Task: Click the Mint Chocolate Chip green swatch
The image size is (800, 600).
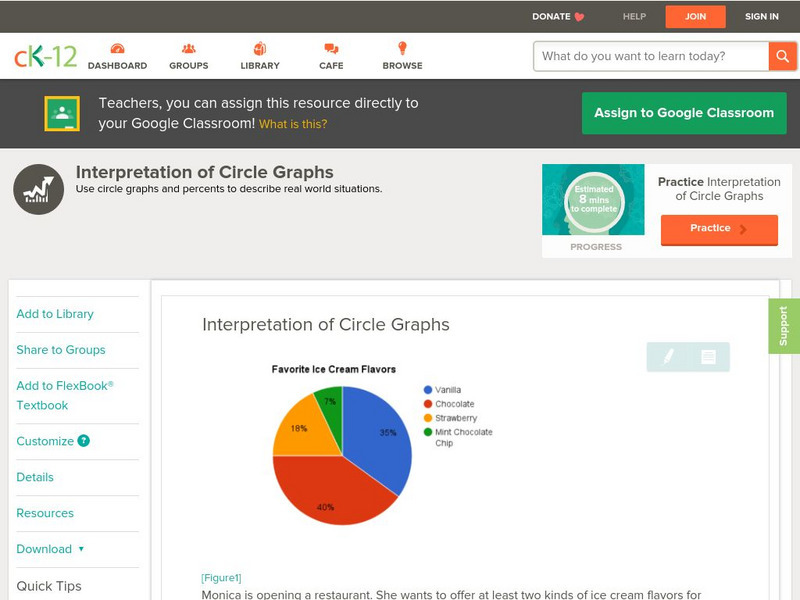Action: (428, 432)
